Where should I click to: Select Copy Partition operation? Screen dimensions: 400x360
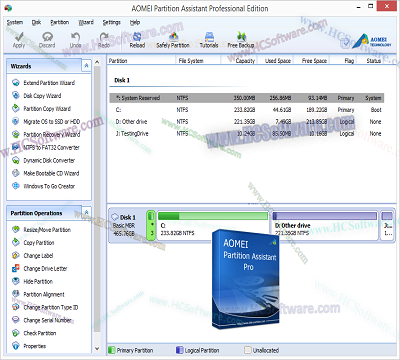point(39,243)
